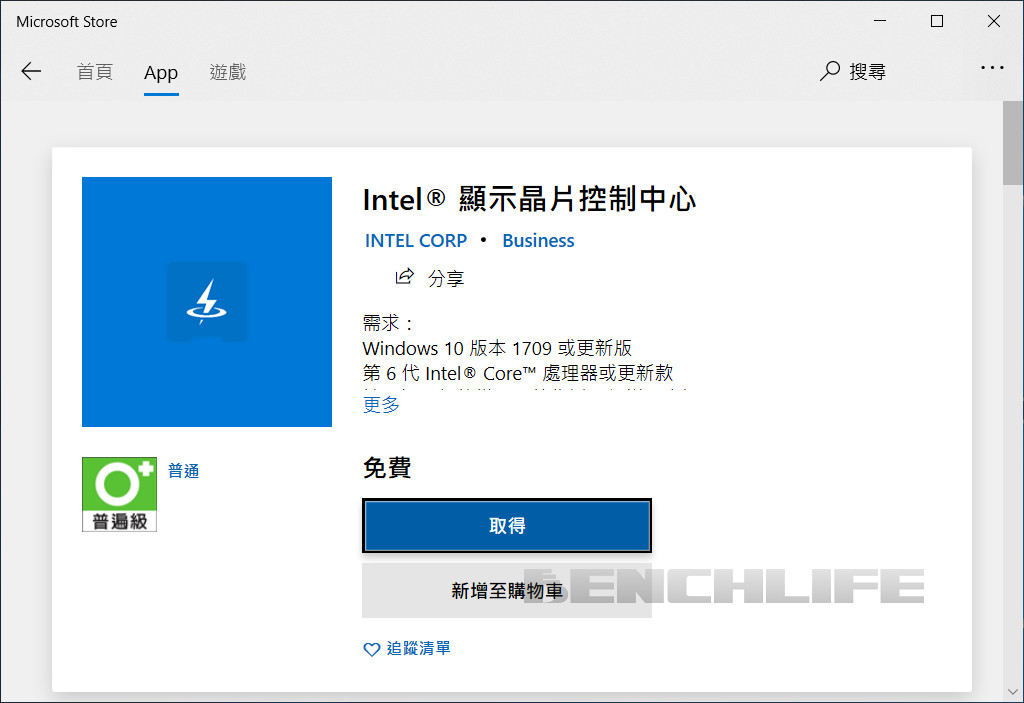Click the 搜尋 label text
This screenshot has height=703, width=1024.
click(867, 71)
